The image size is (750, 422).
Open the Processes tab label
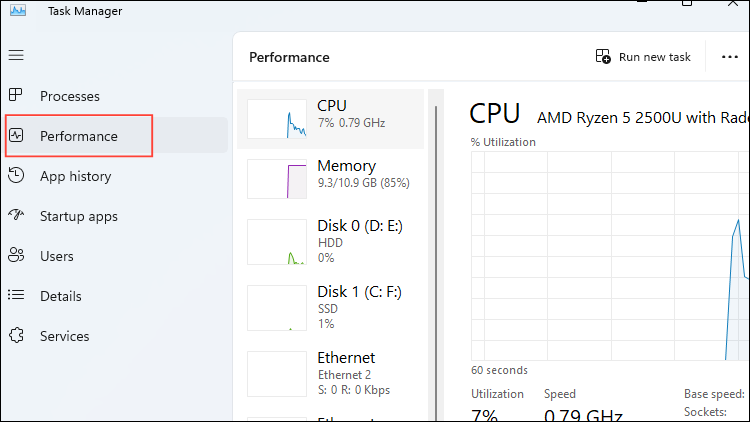tap(70, 96)
